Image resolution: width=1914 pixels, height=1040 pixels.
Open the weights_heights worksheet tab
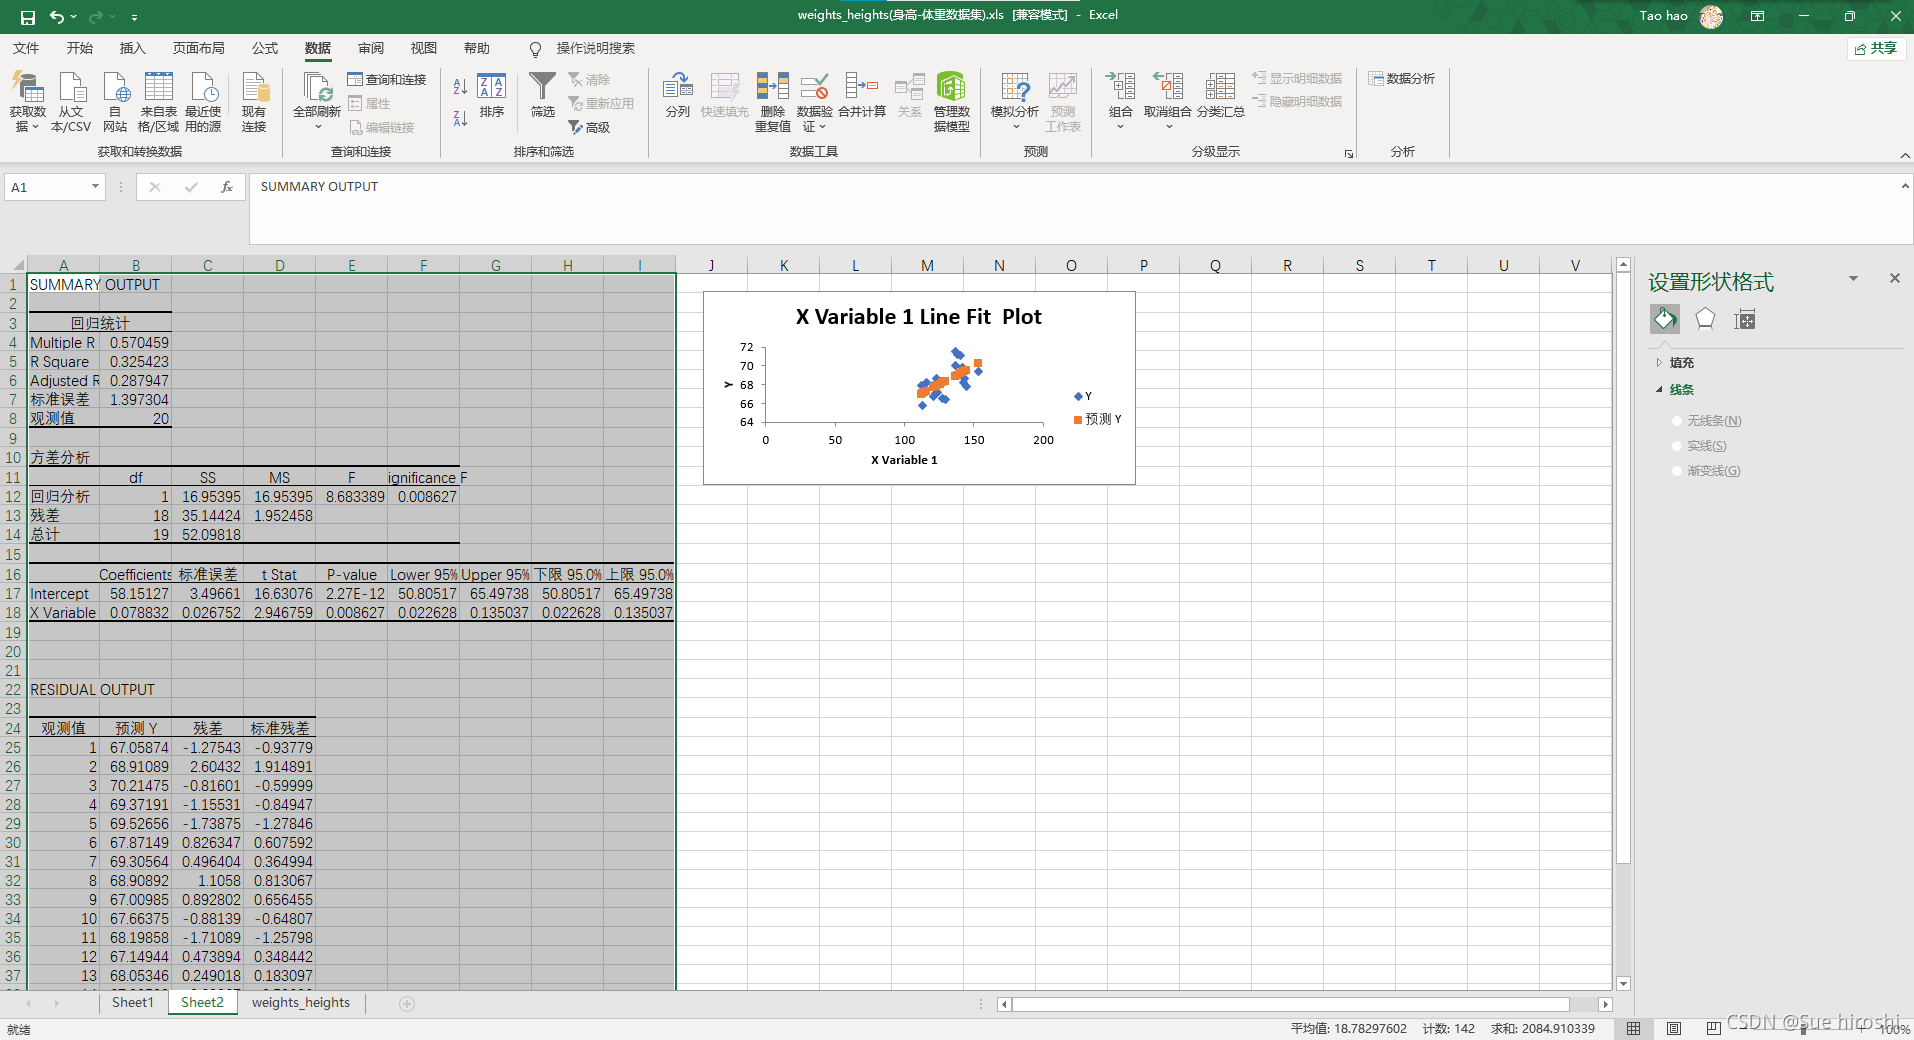[301, 1002]
